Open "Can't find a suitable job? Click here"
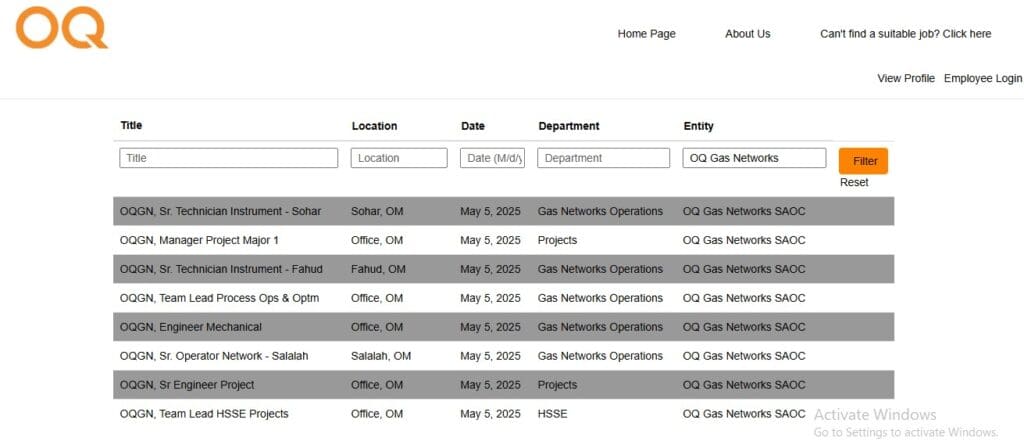This screenshot has height=441, width=1024. 906,34
